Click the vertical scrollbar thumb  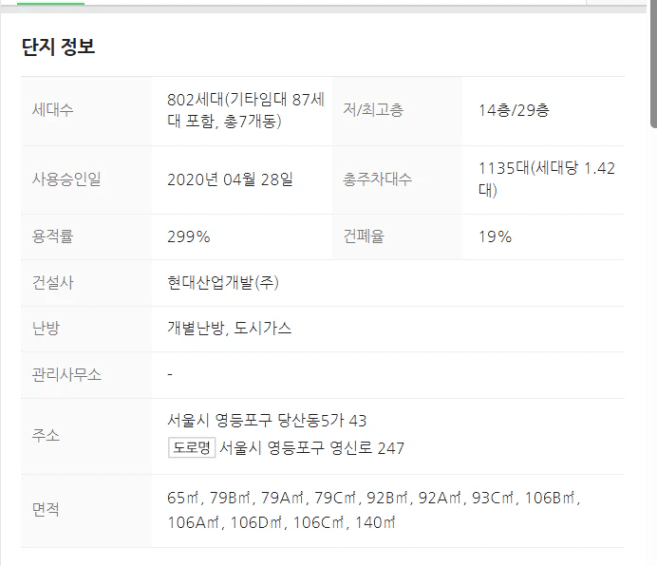653,63
